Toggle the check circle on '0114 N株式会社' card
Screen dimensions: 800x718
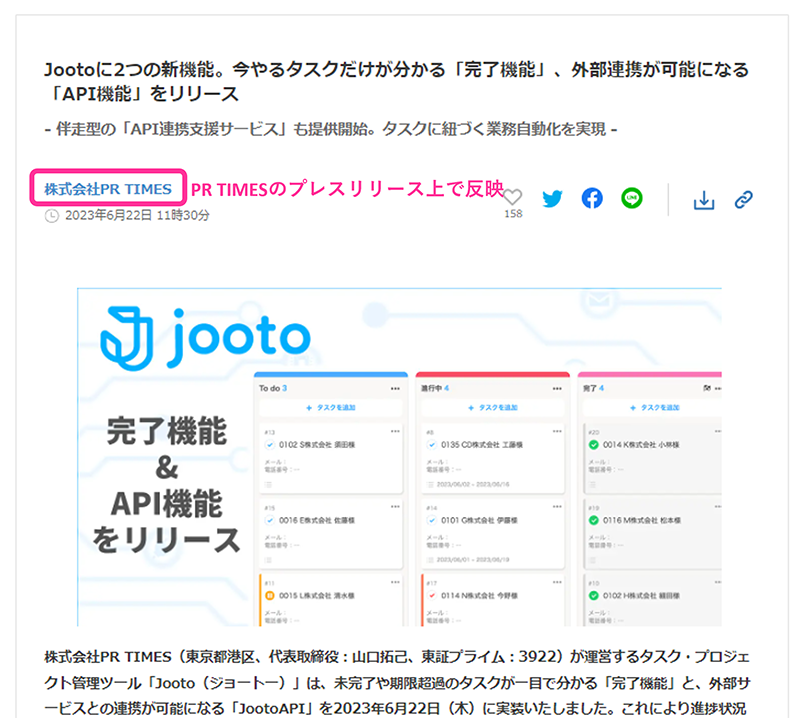pos(432,596)
